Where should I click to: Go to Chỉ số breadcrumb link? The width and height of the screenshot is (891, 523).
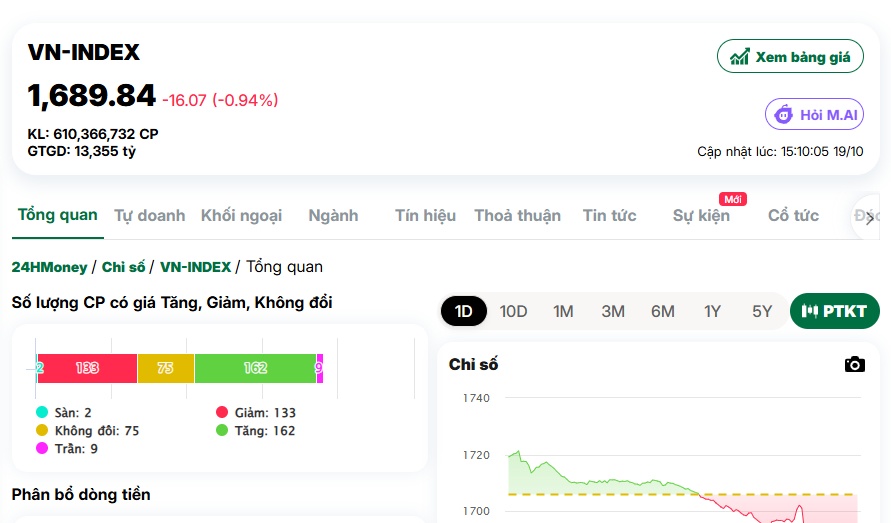(x=123, y=267)
